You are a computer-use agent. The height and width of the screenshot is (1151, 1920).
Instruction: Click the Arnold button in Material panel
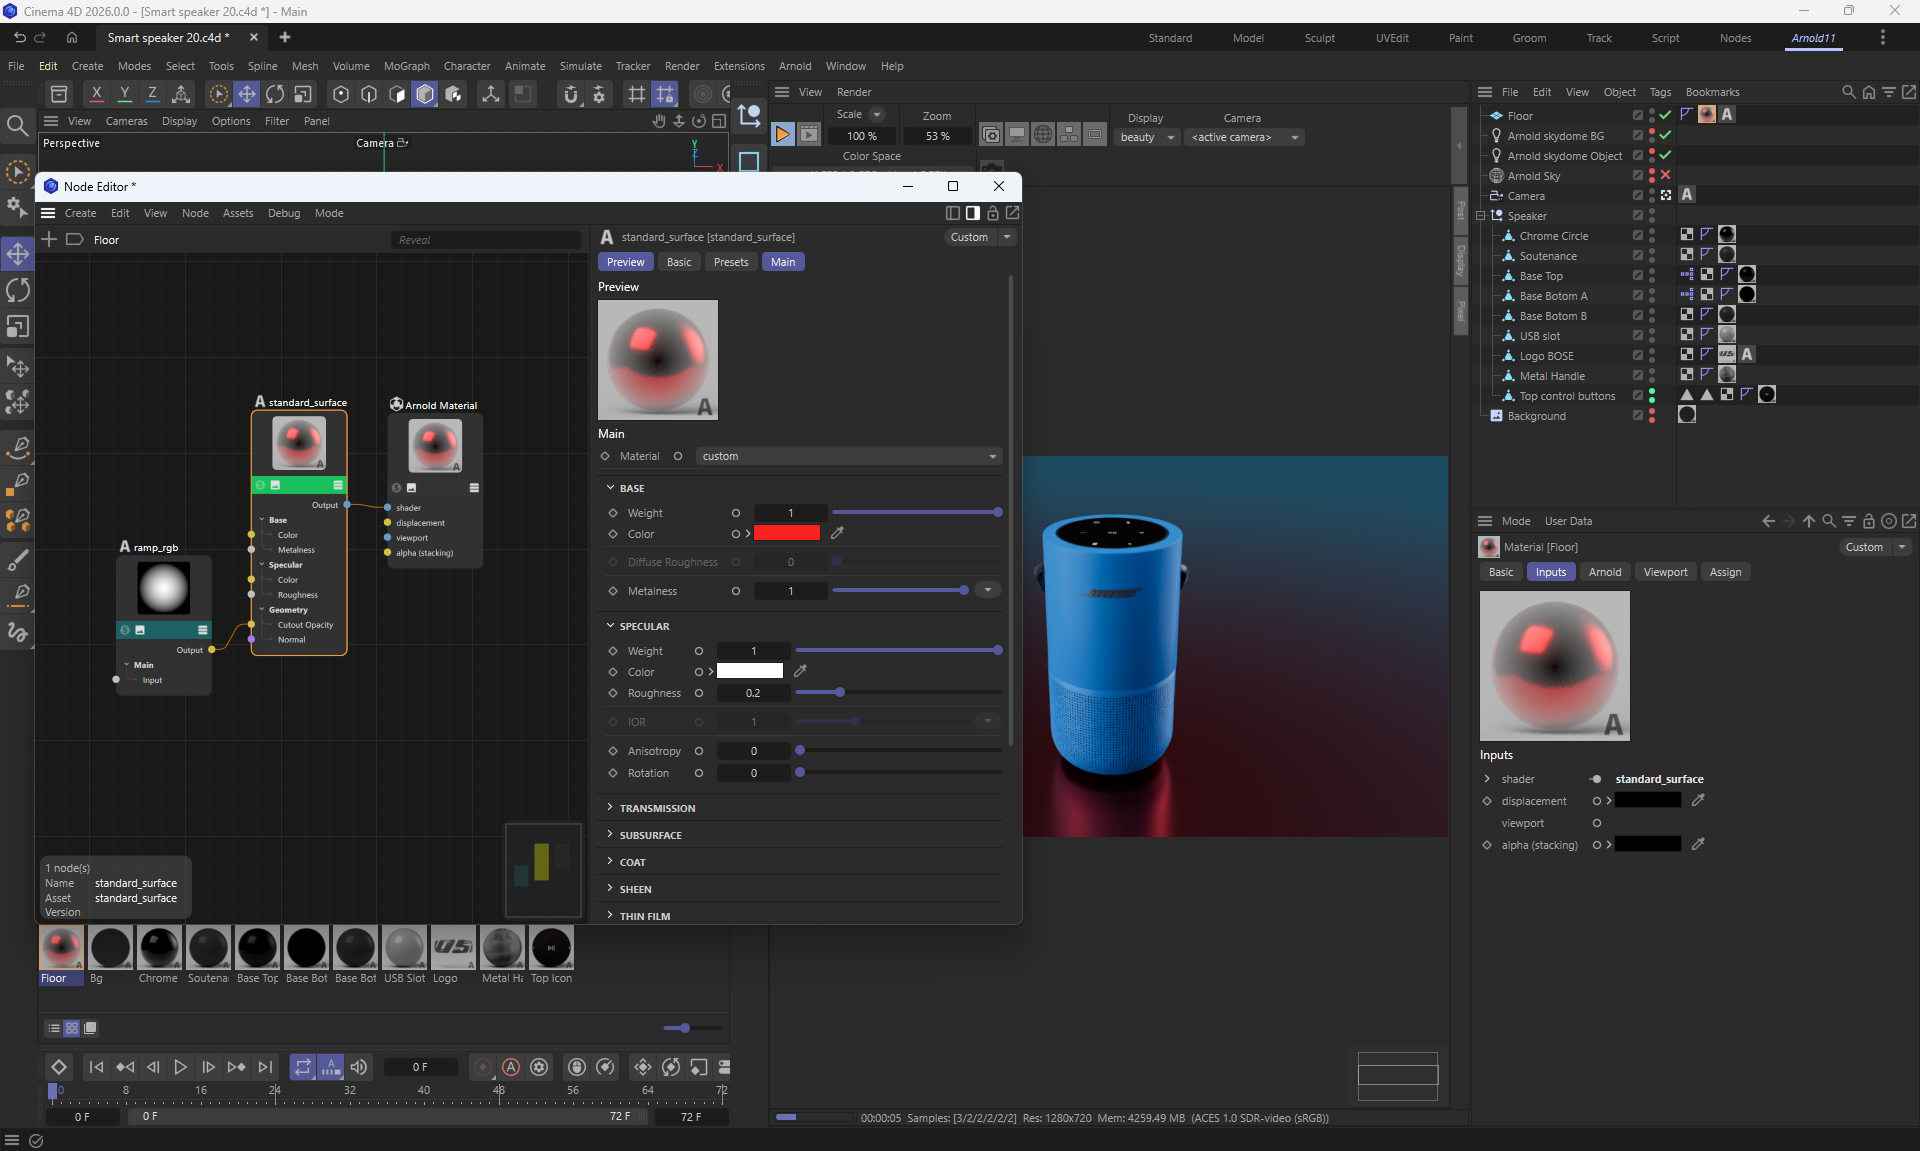(x=1604, y=572)
